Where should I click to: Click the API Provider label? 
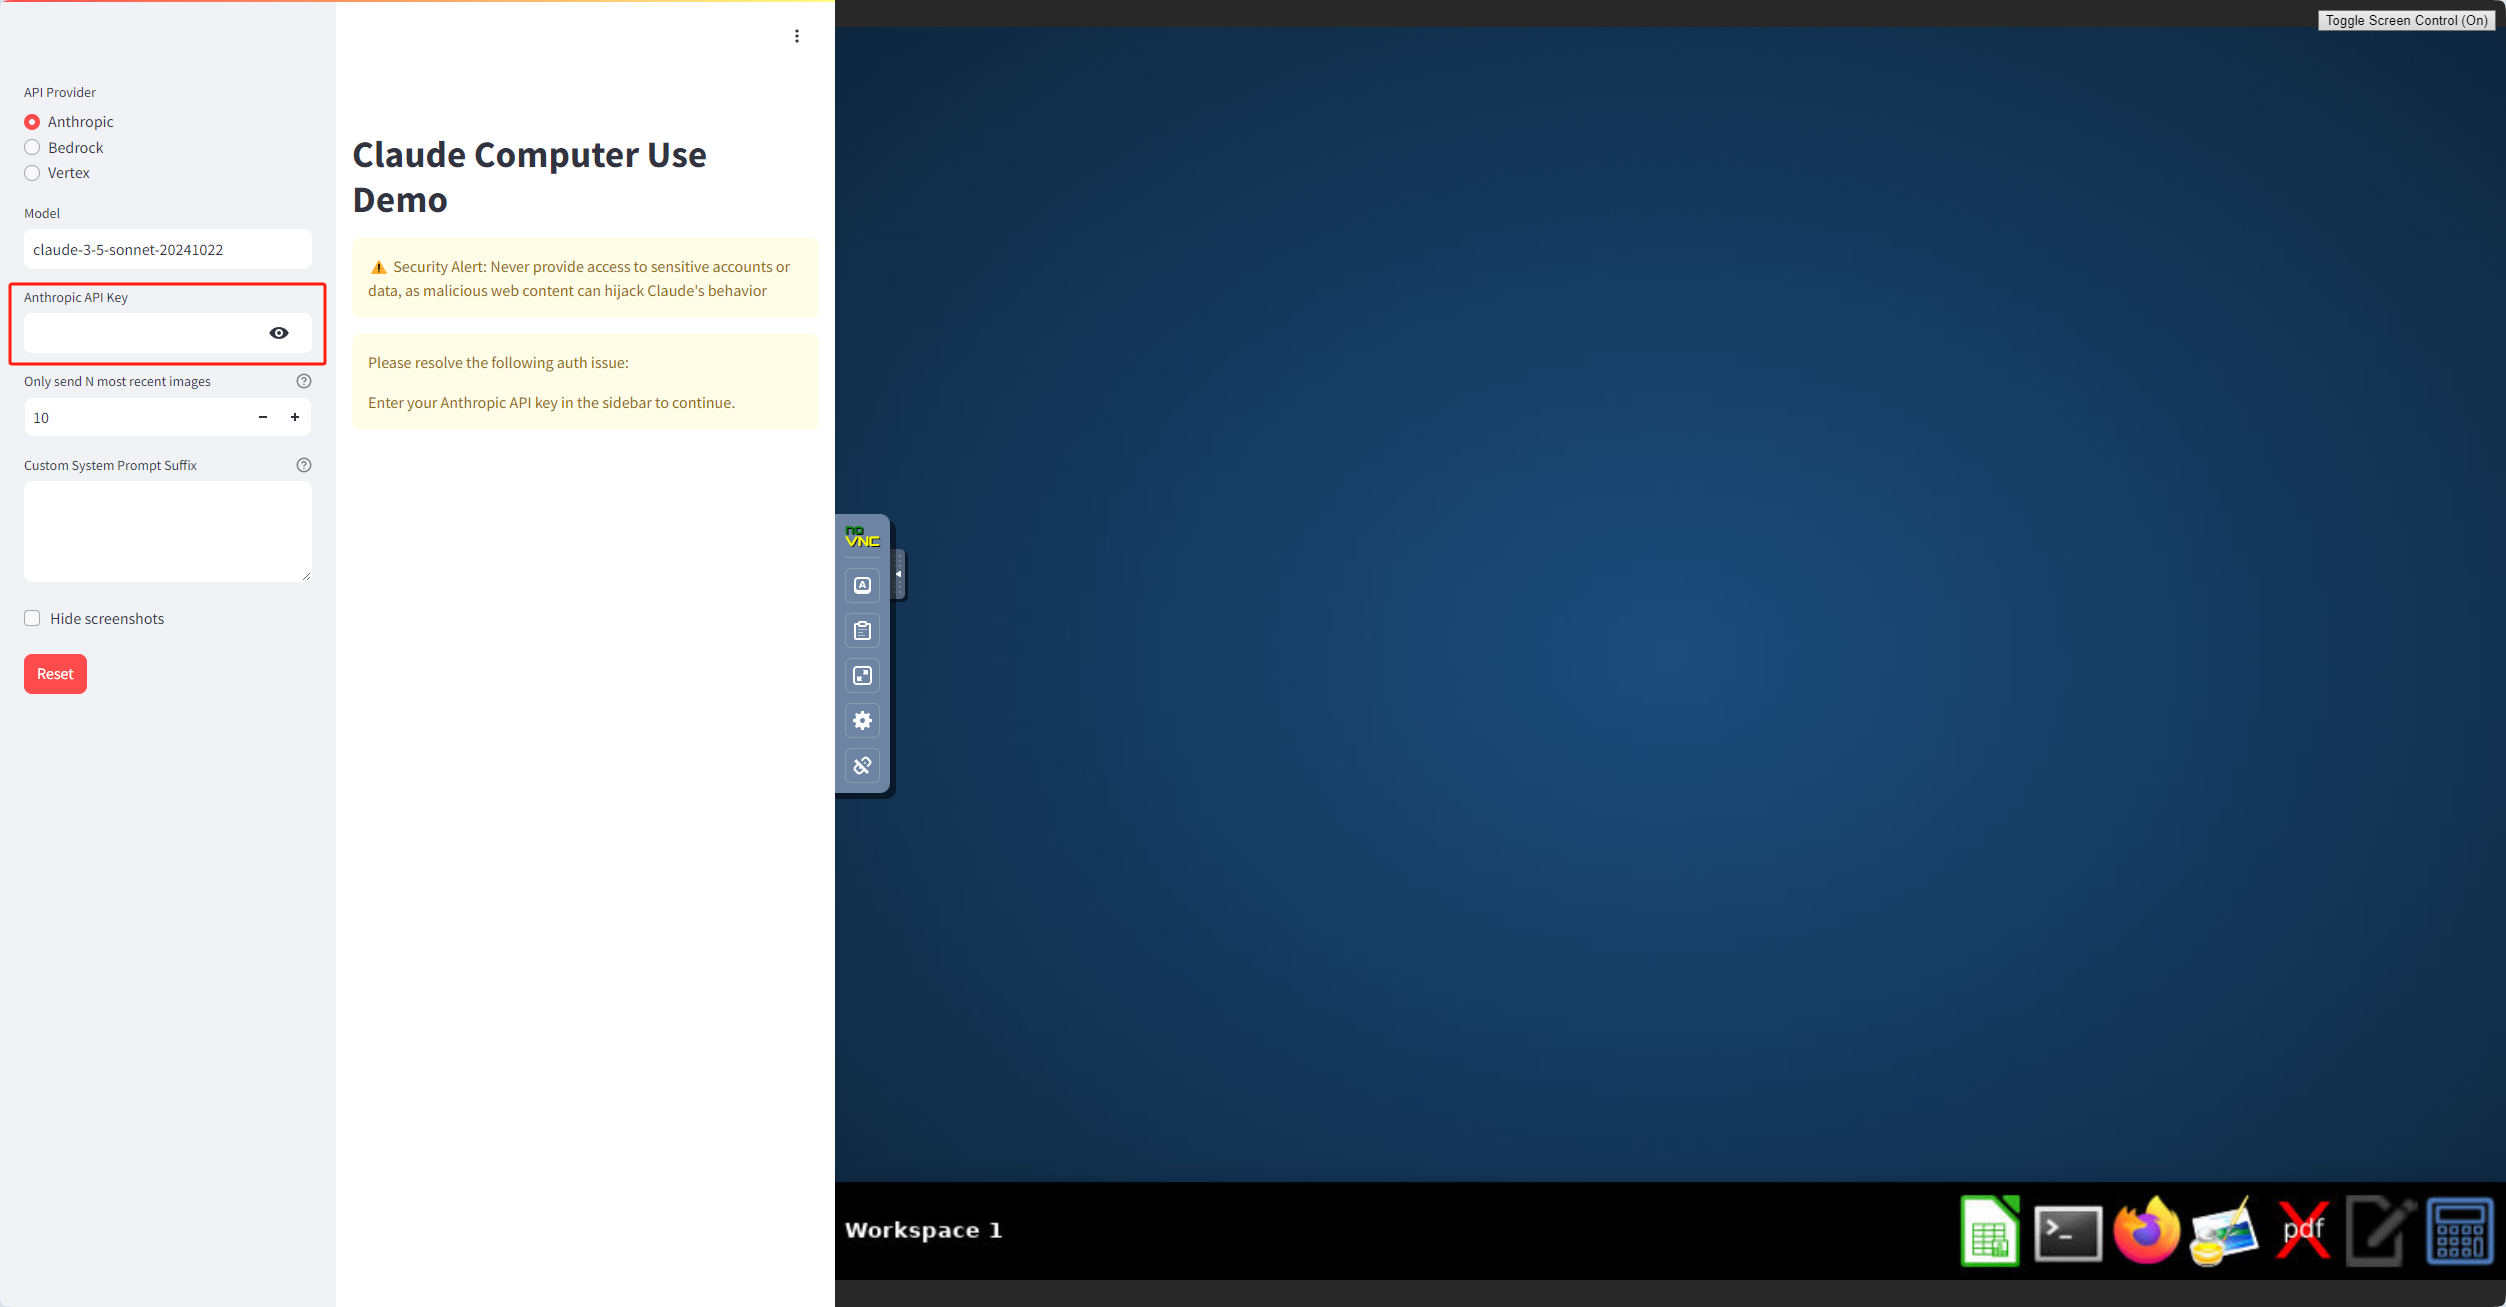60,92
